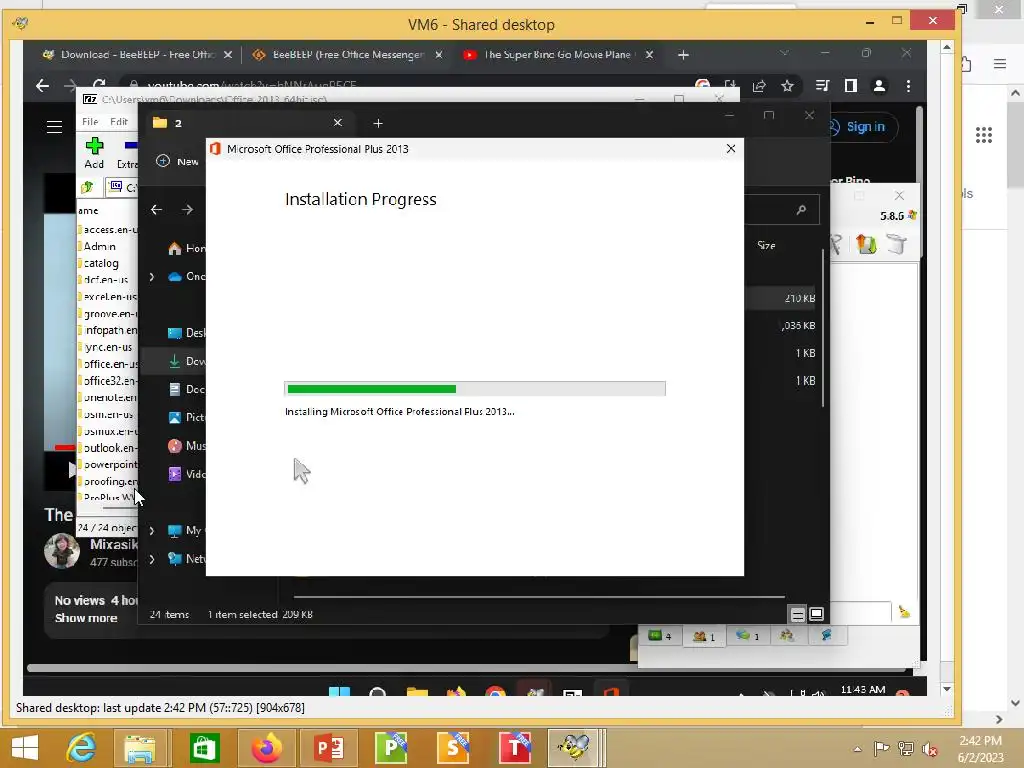
Task: Click the 7-Zip Add button
Action: pyautogui.click(x=94, y=153)
